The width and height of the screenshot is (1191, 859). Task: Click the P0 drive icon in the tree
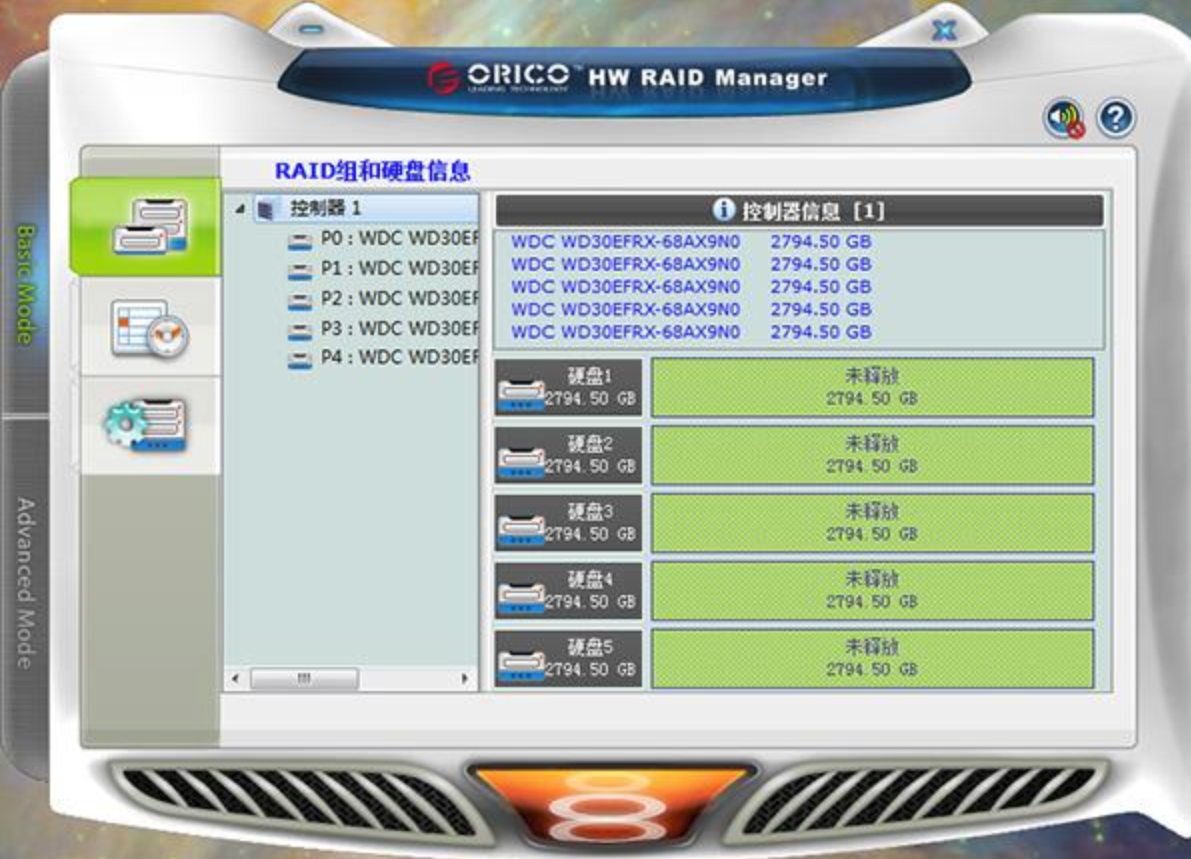pos(300,241)
